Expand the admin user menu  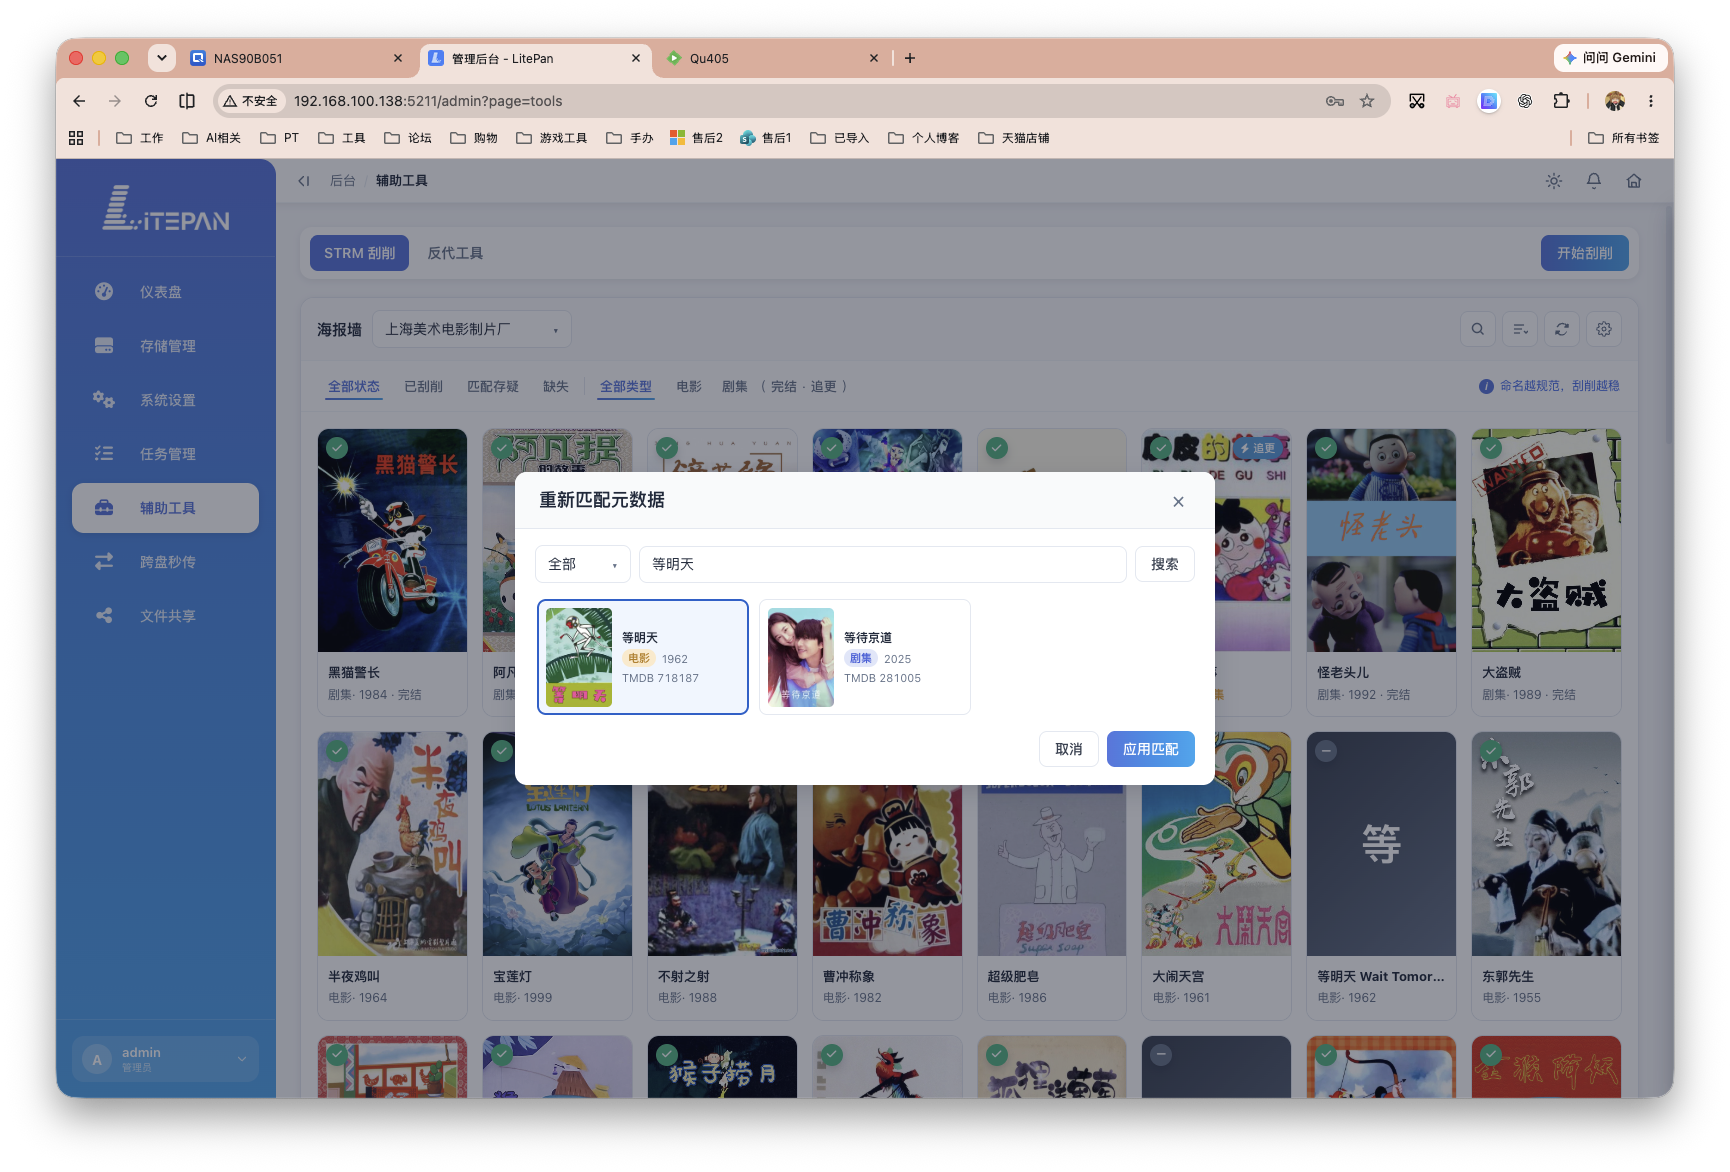click(x=166, y=1059)
